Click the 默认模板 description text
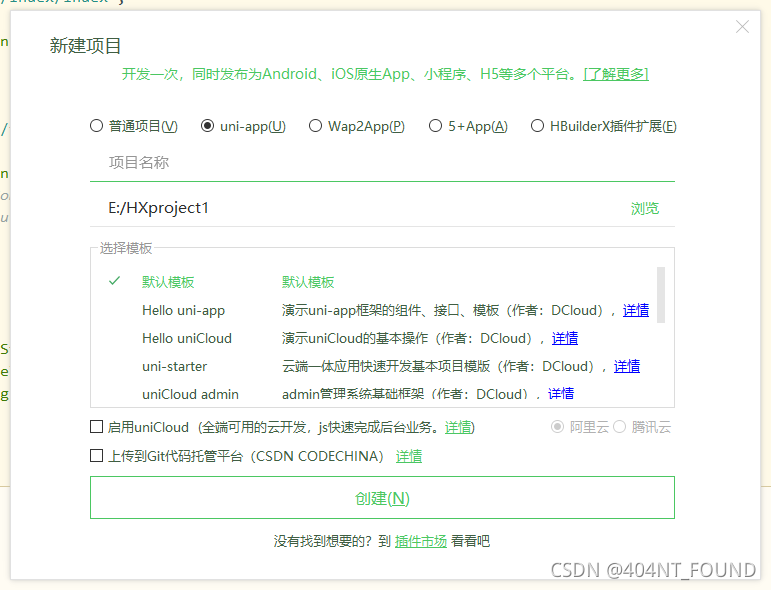Image resolution: width=771 pixels, height=590 pixels. pyautogui.click(x=308, y=282)
